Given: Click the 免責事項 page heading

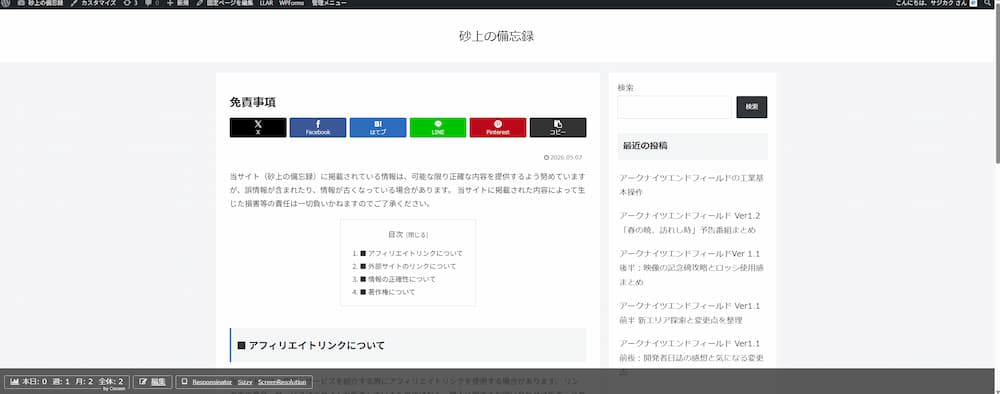Looking at the screenshot, I should click(x=253, y=102).
